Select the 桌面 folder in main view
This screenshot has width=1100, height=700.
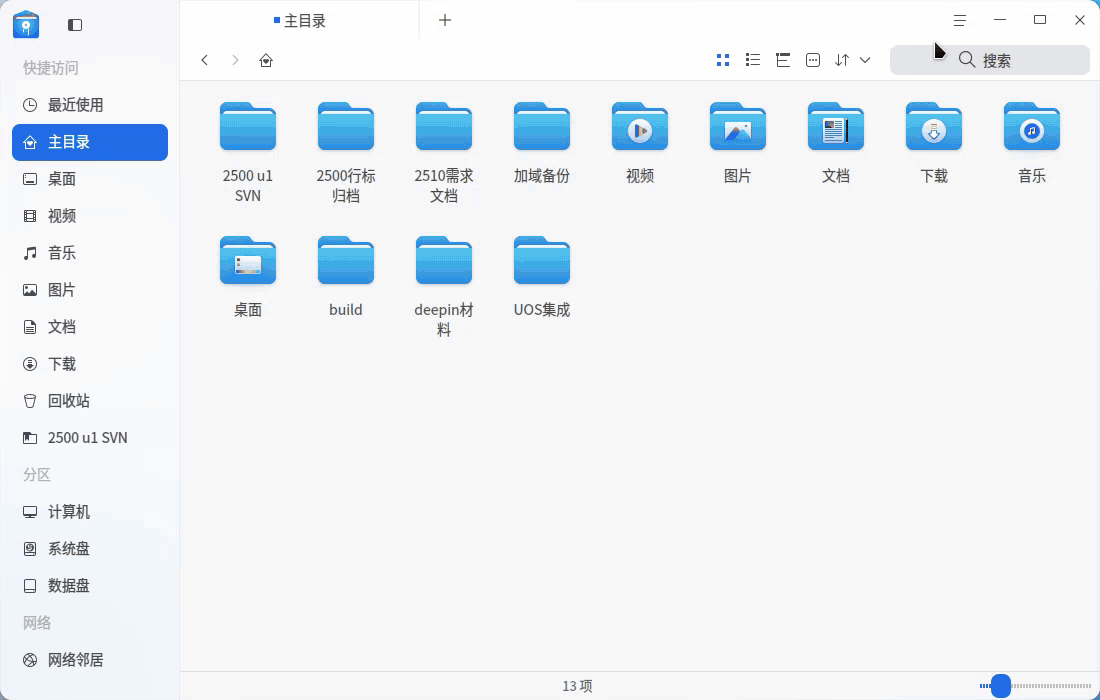coord(248,261)
